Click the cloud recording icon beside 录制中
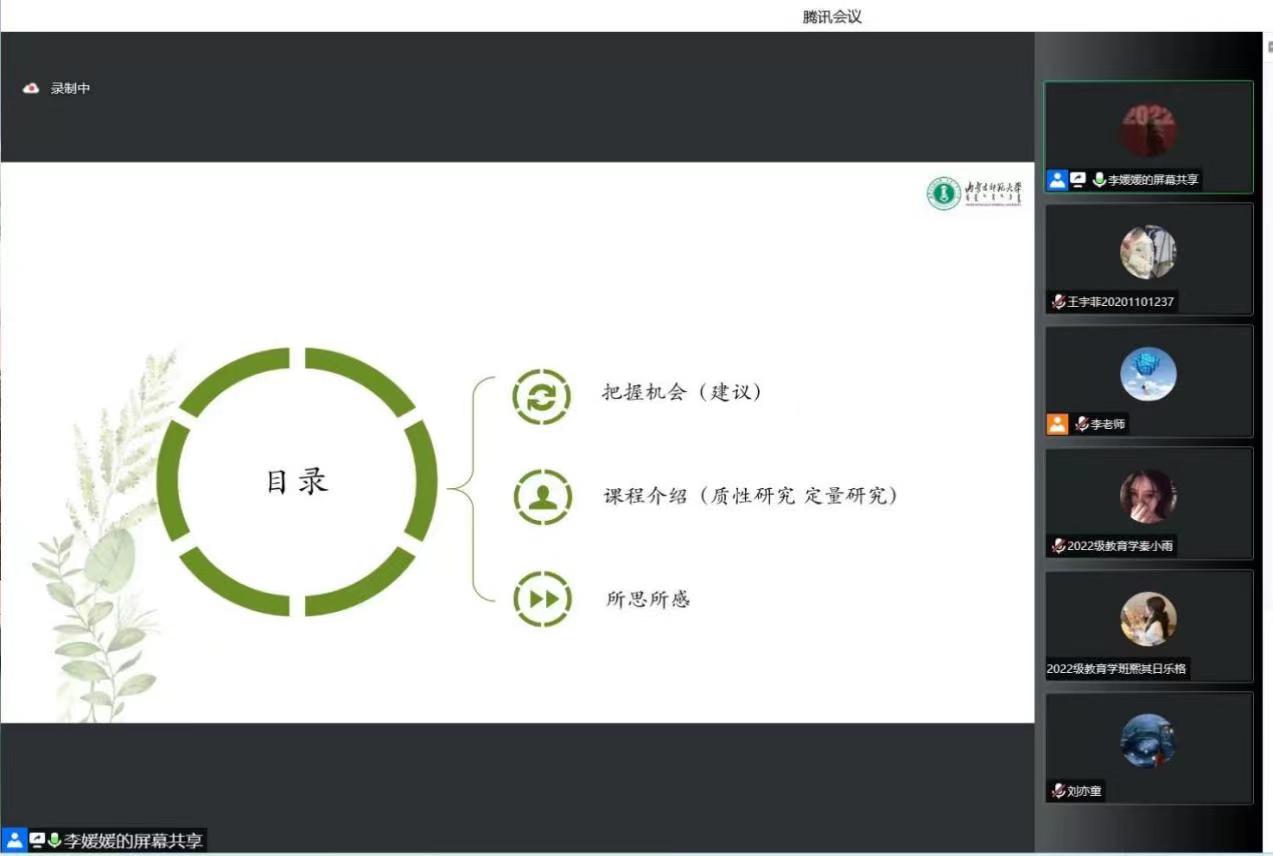The width and height of the screenshot is (1273, 856). tap(31, 88)
